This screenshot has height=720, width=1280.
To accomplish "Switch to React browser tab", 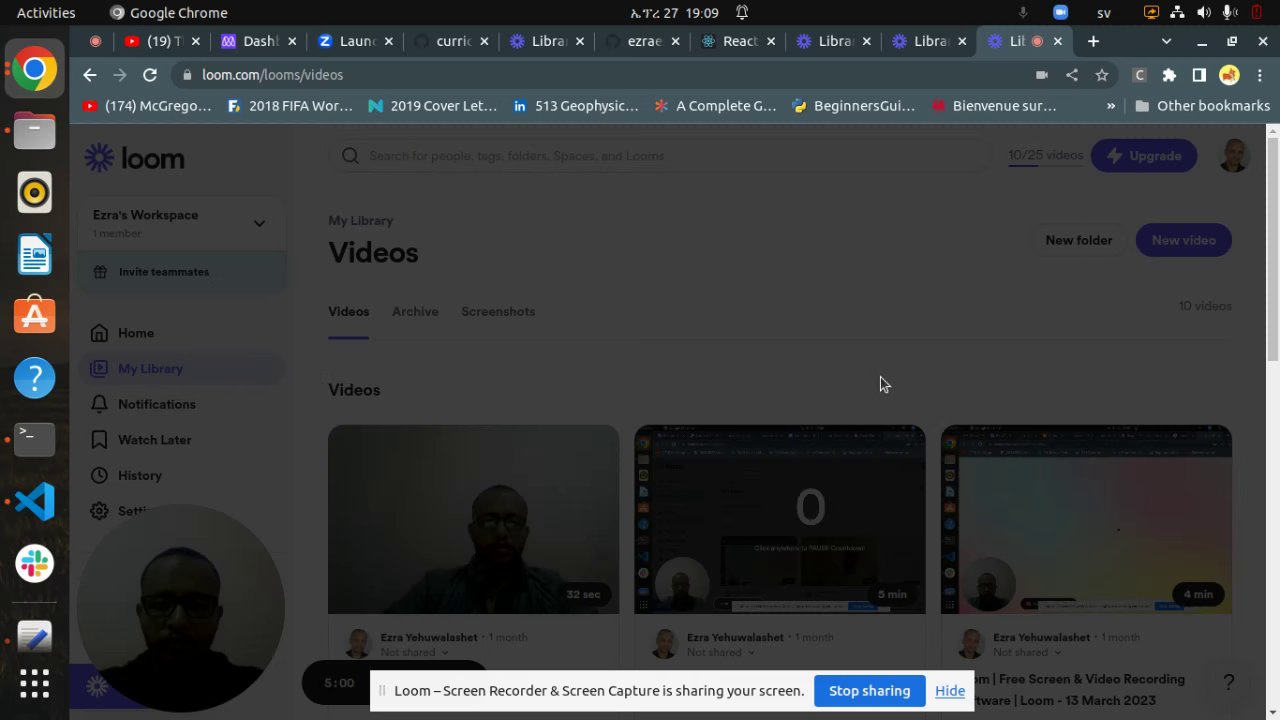I will pyautogui.click(x=740, y=41).
